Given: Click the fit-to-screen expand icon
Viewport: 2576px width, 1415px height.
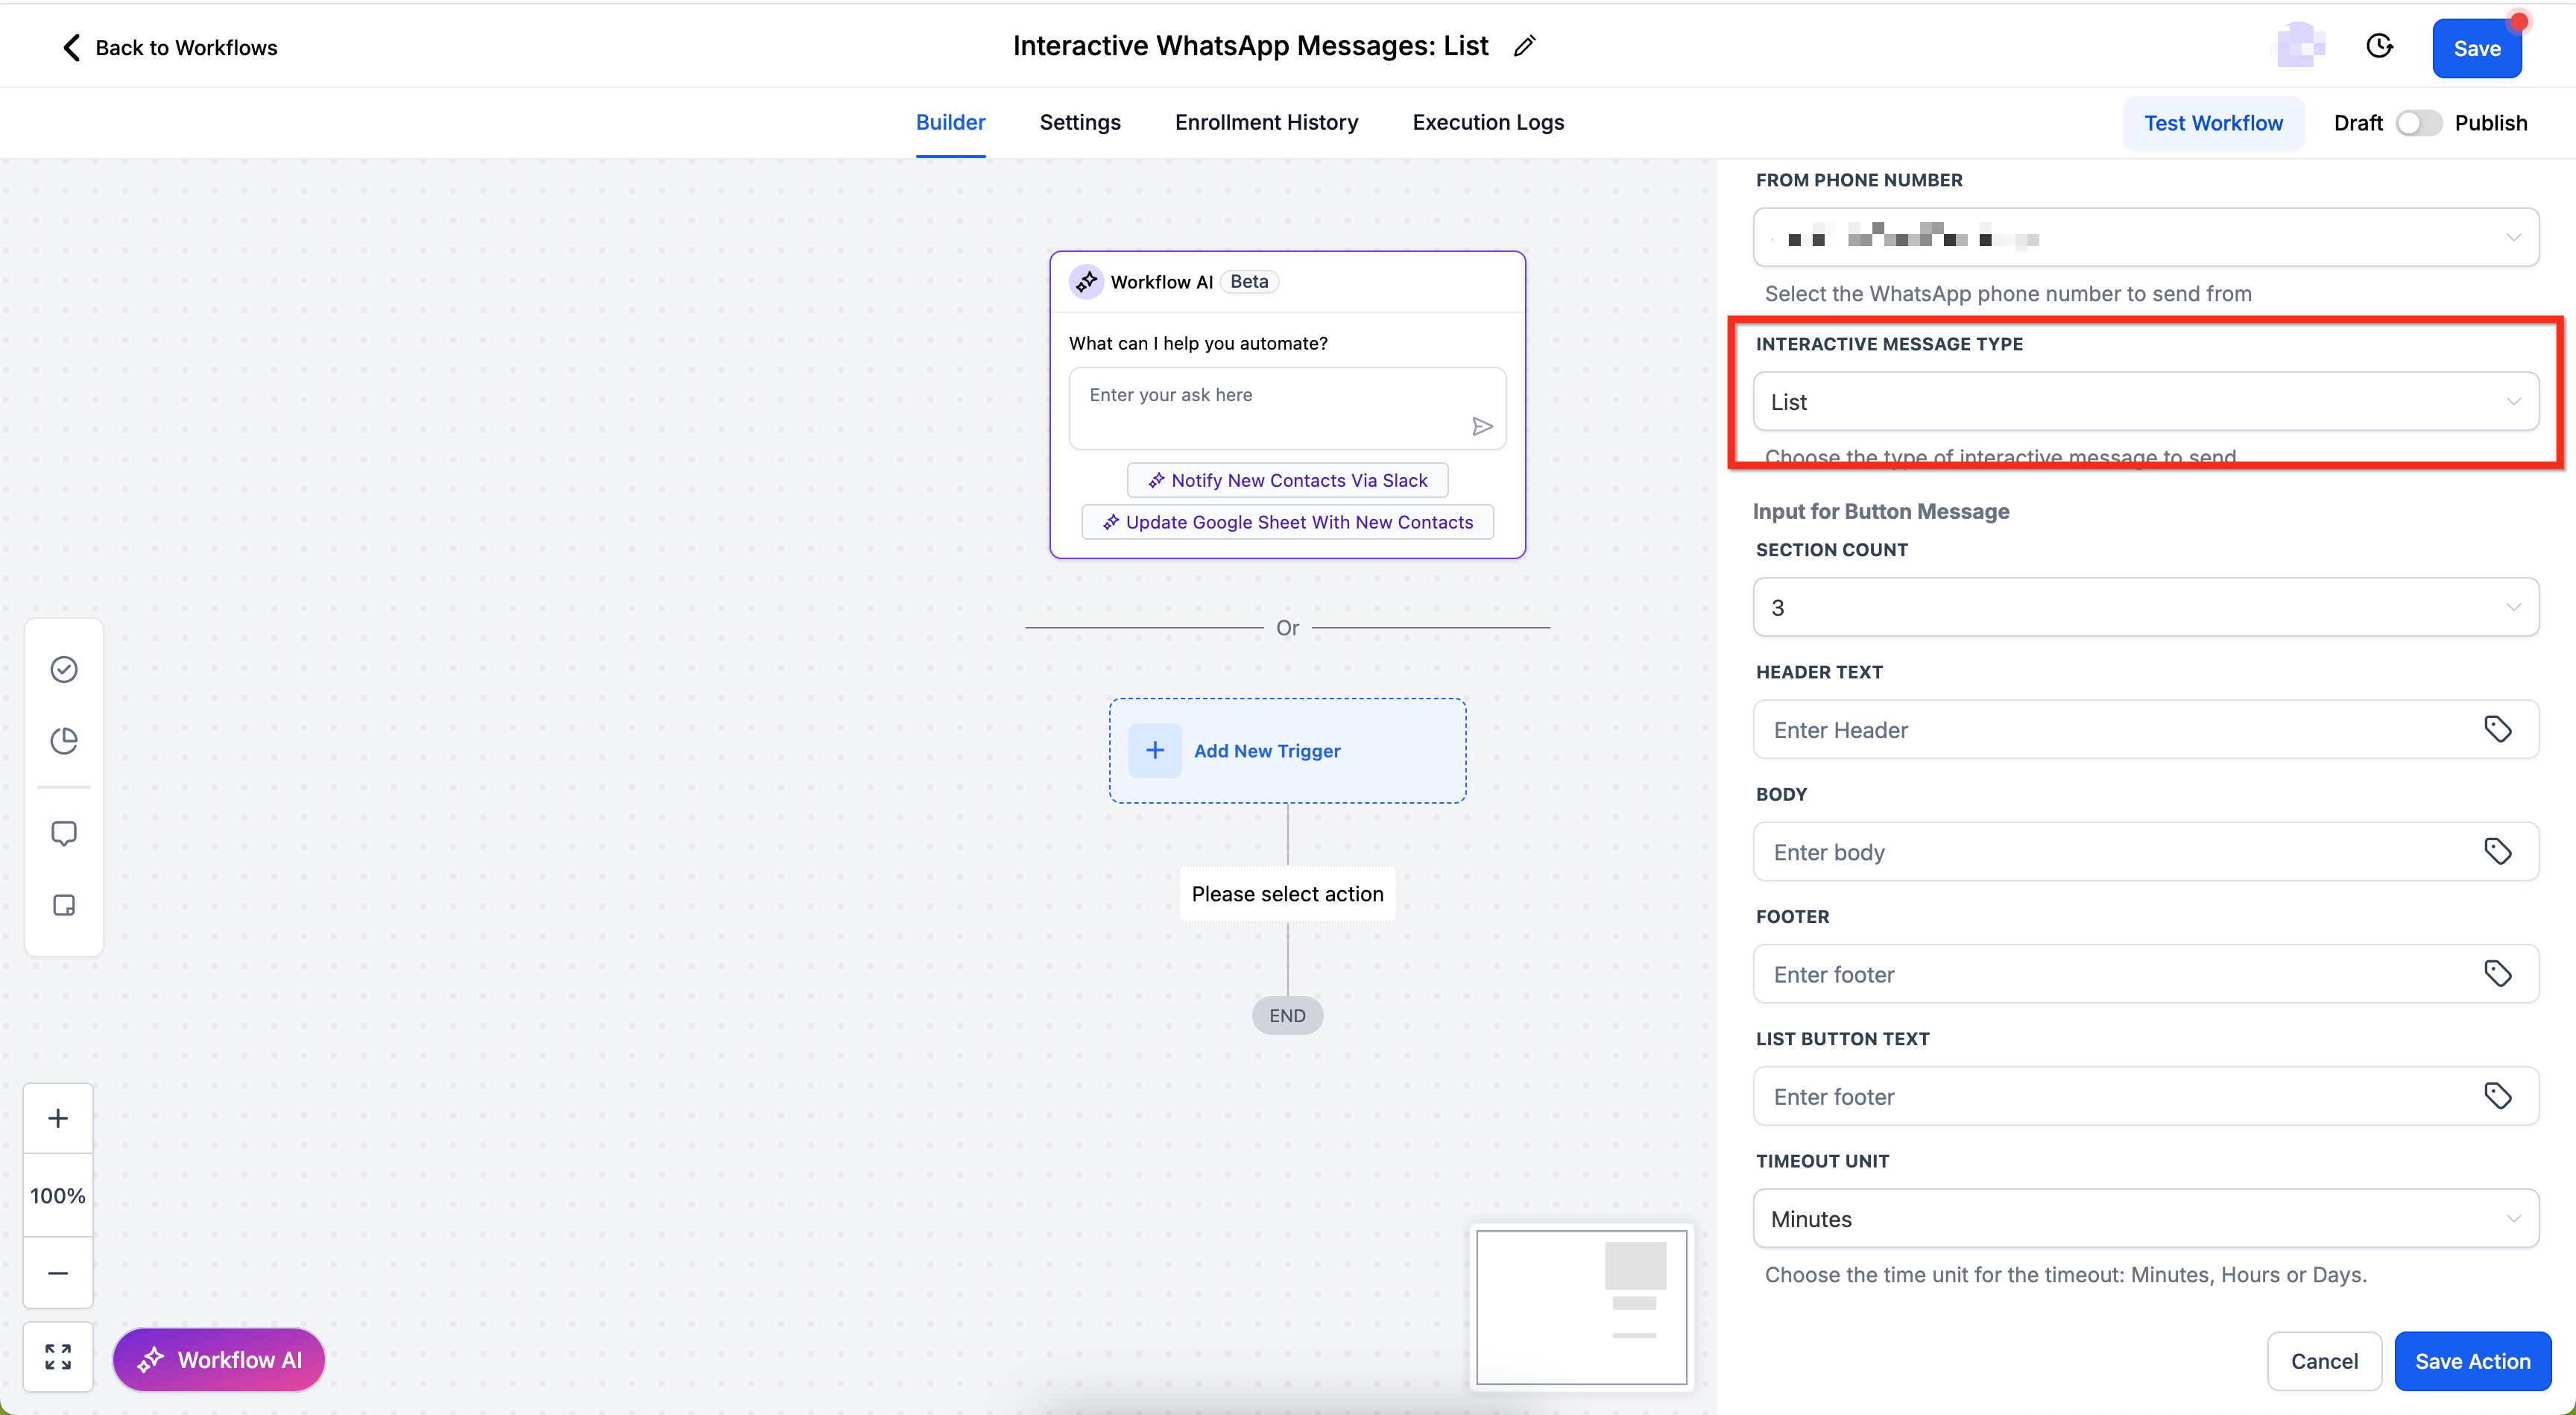Looking at the screenshot, I should click(x=58, y=1357).
